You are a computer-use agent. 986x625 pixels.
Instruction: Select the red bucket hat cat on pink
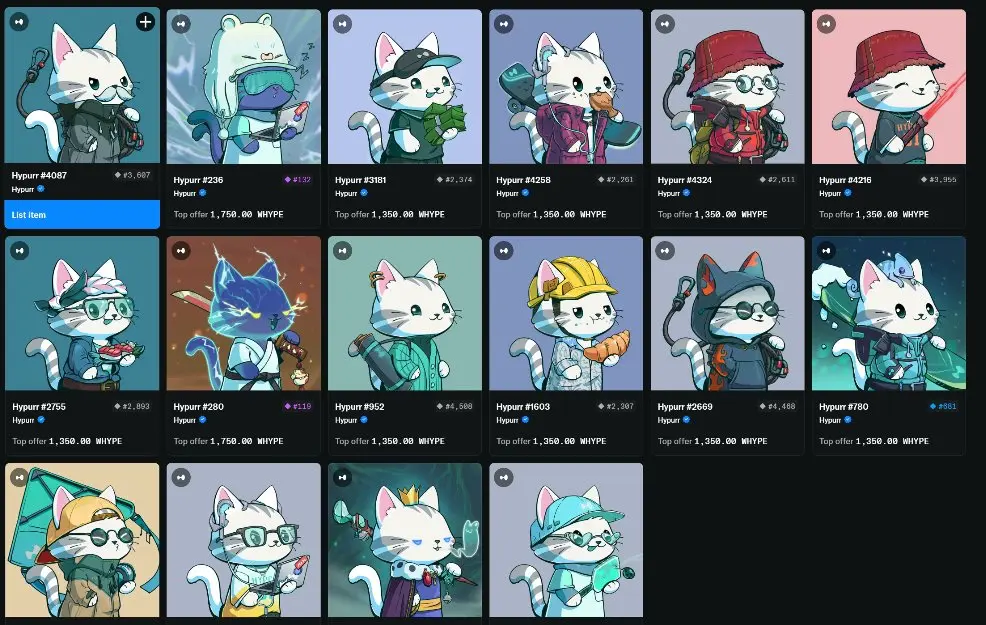(889, 87)
